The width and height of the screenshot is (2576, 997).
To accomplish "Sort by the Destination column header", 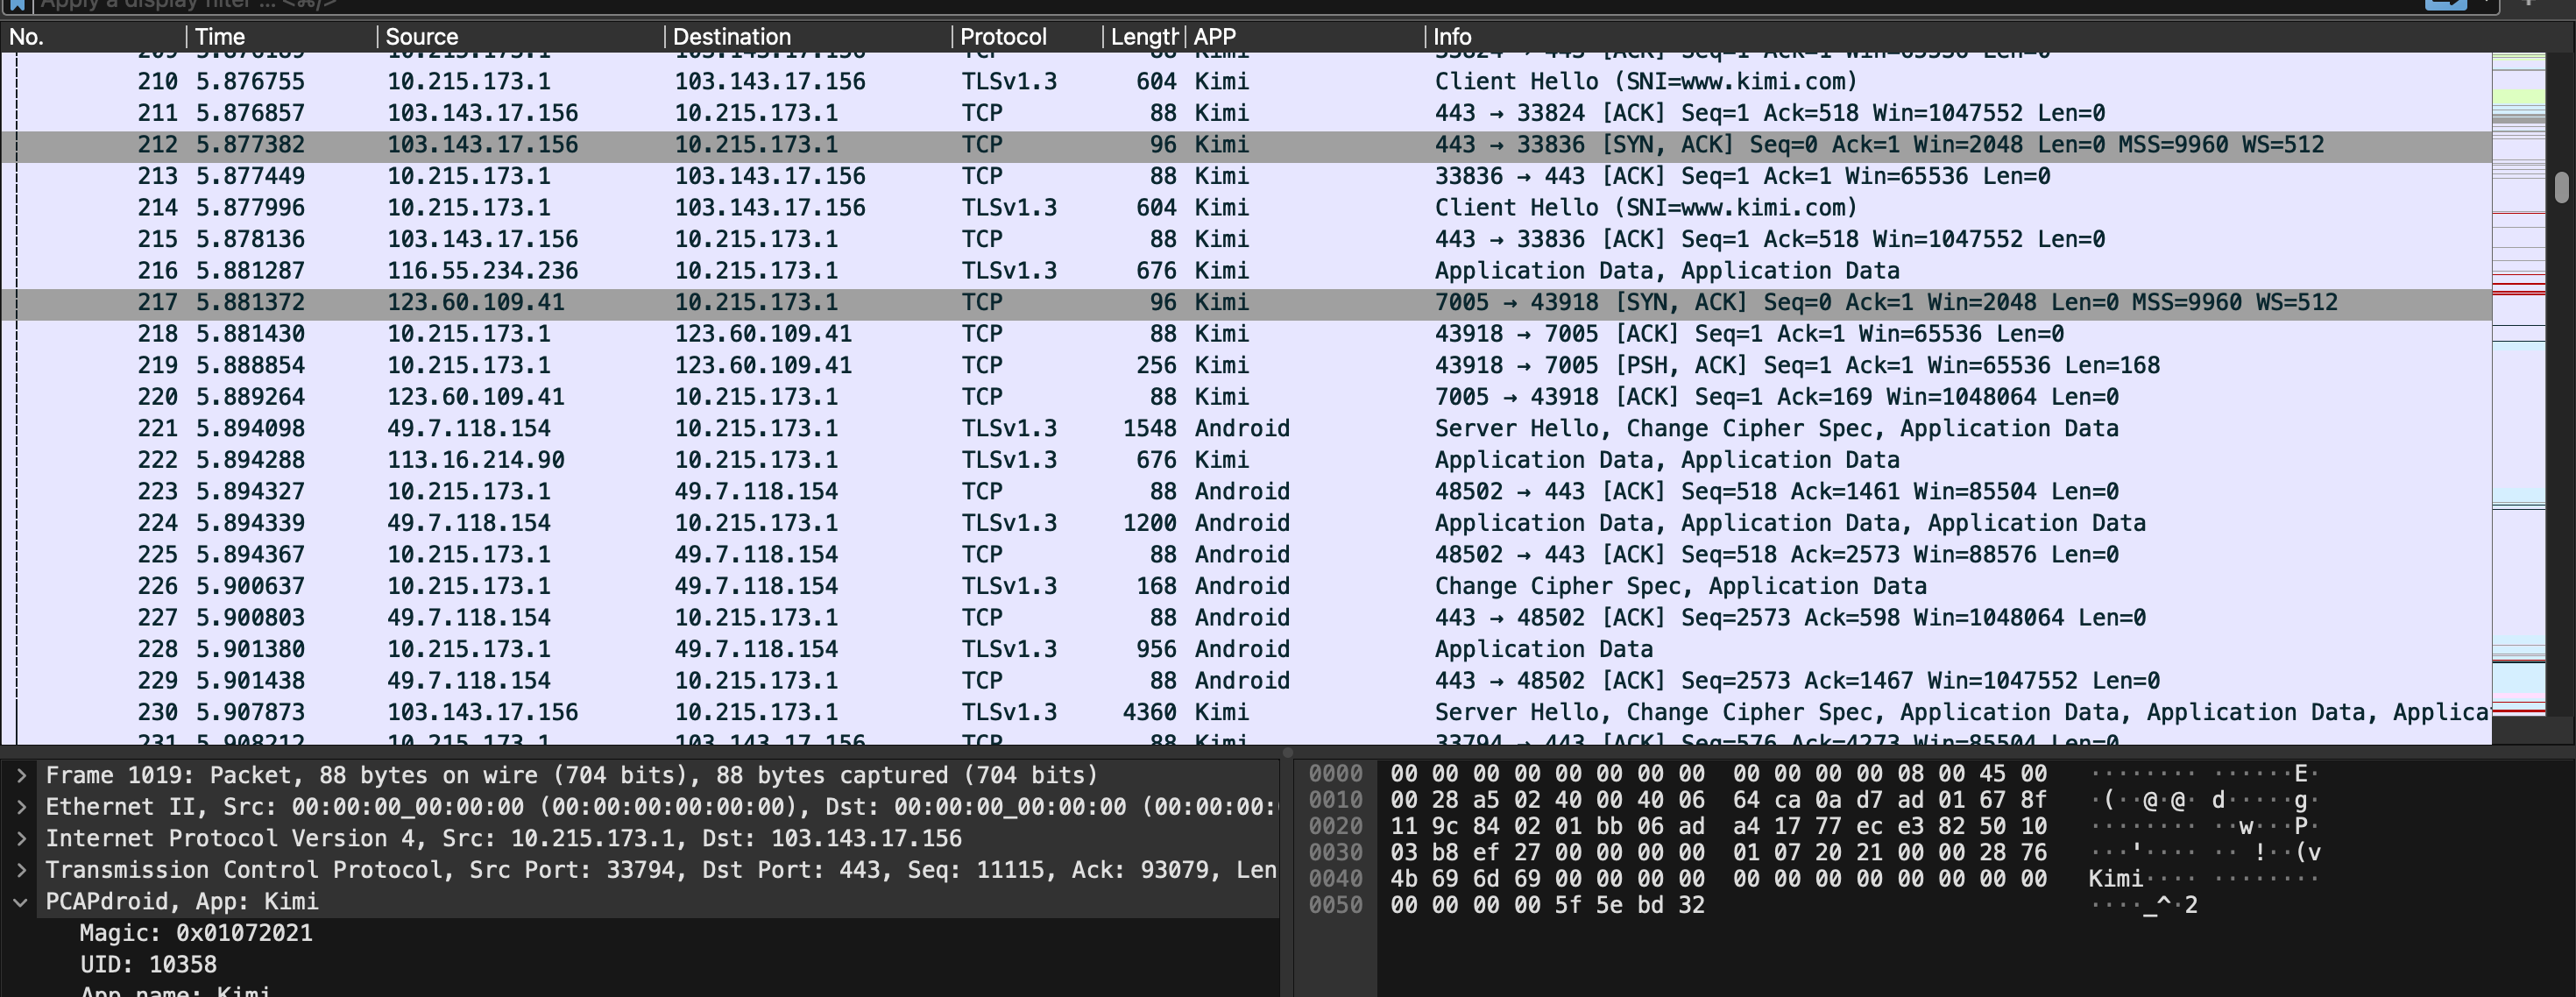I will [x=808, y=37].
